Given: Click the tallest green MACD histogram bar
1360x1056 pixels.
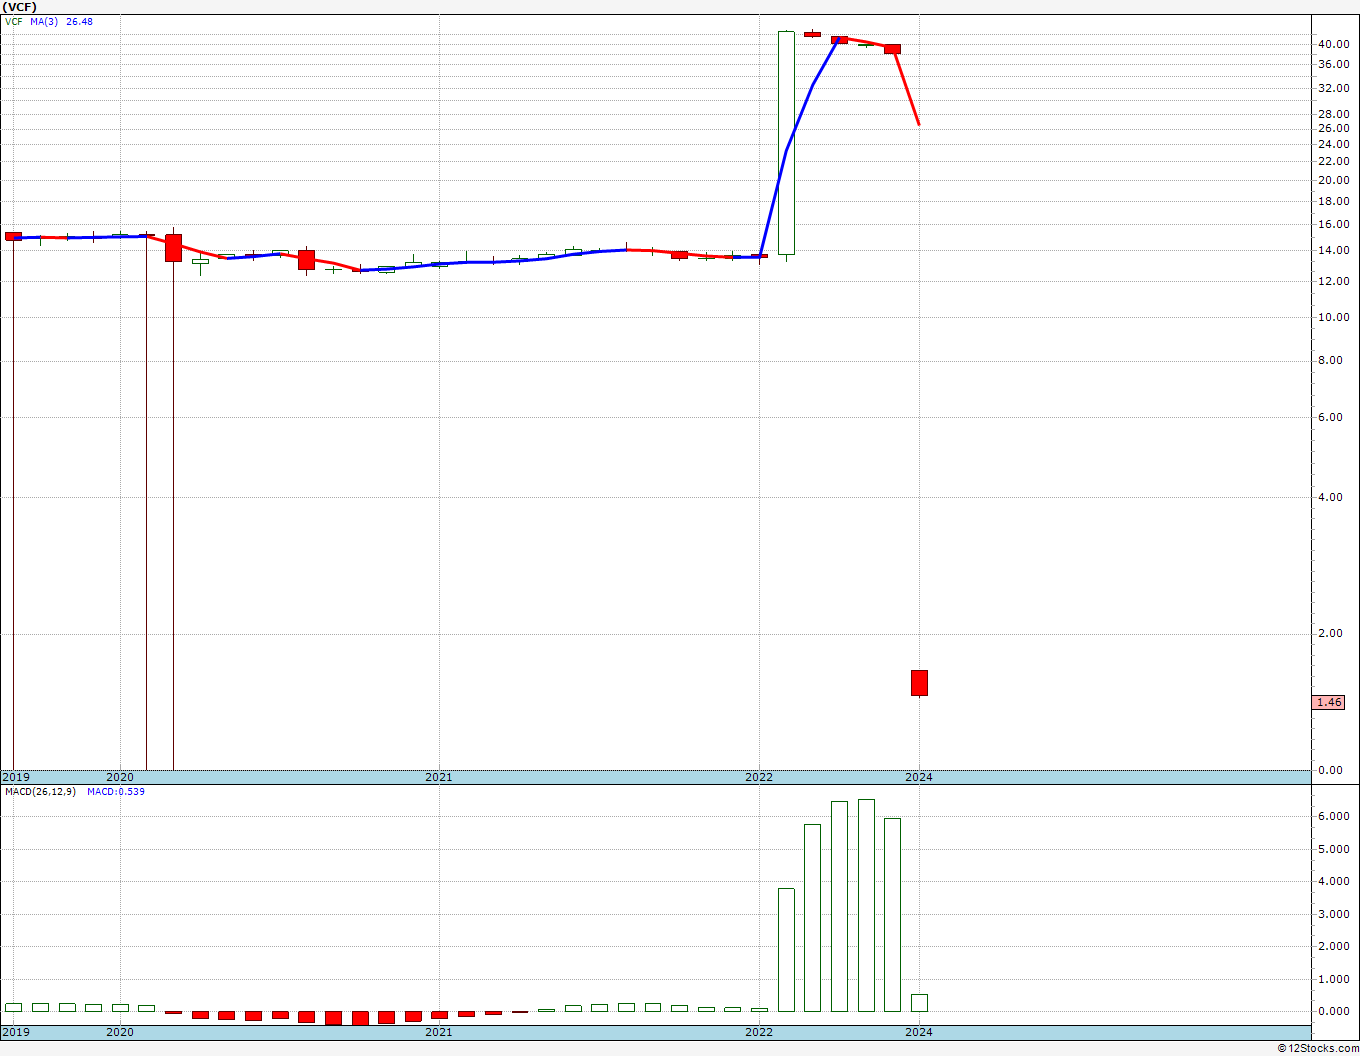Looking at the screenshot, I should [866, 906].
